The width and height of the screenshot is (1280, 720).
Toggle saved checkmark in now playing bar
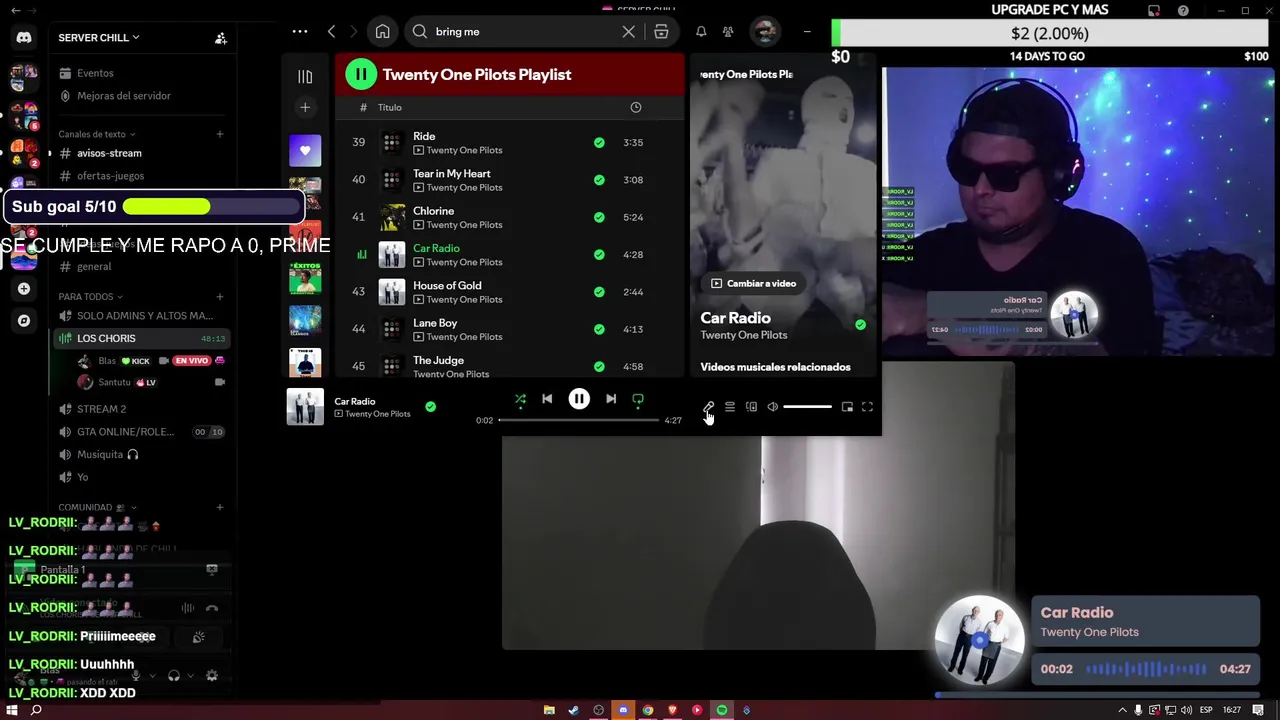click(x=430, y=406)
